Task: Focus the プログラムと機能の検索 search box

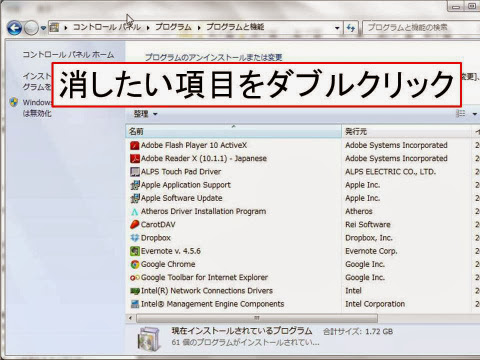Action: pos(421,27)
